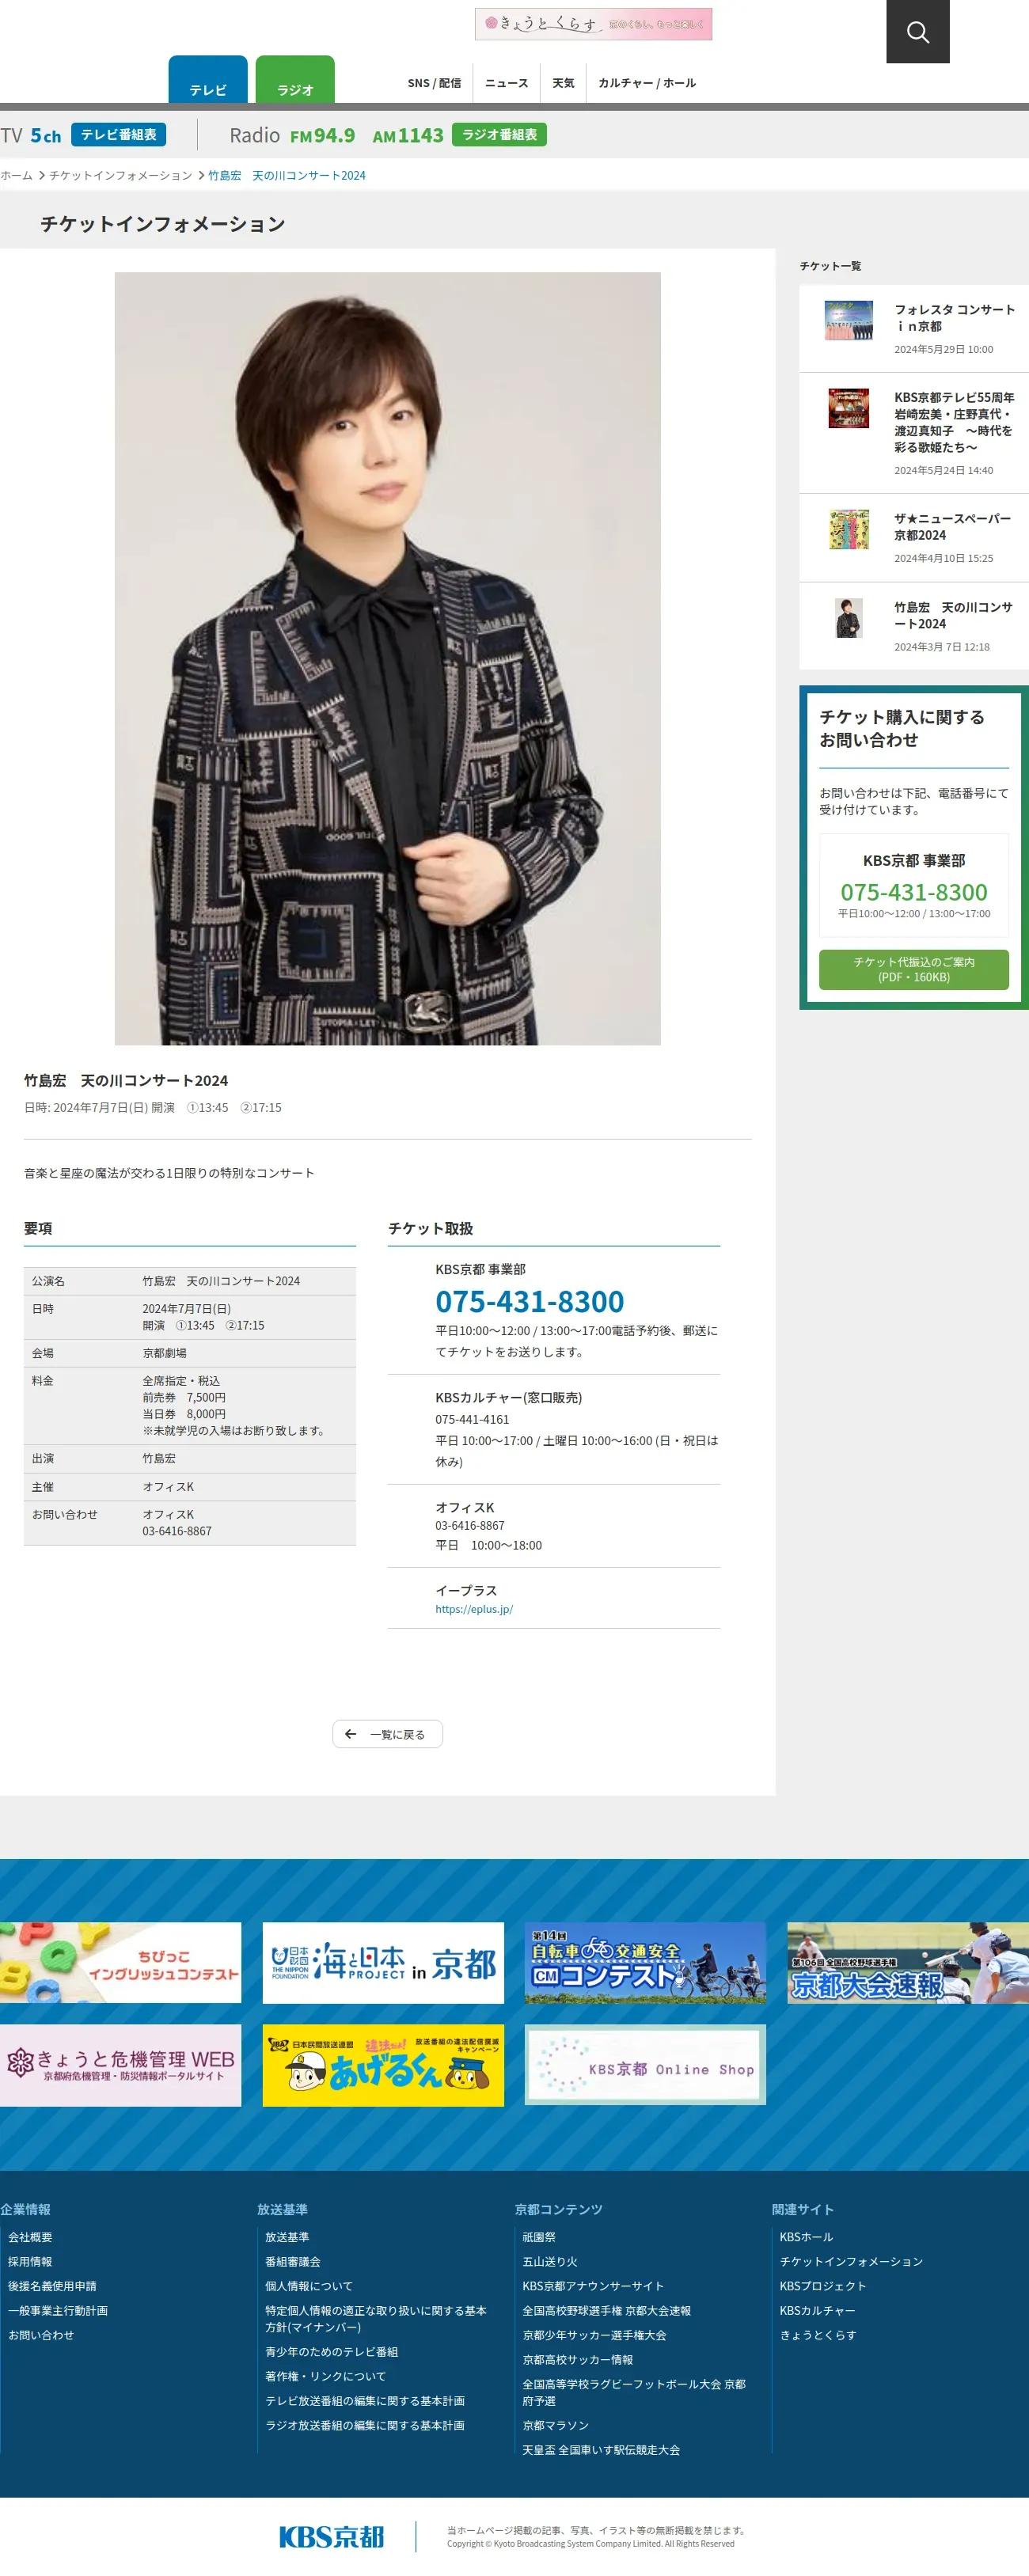Open the search magnifier icon
The height and width of the screenshot is (2576, 1029).
pos(917,32)
